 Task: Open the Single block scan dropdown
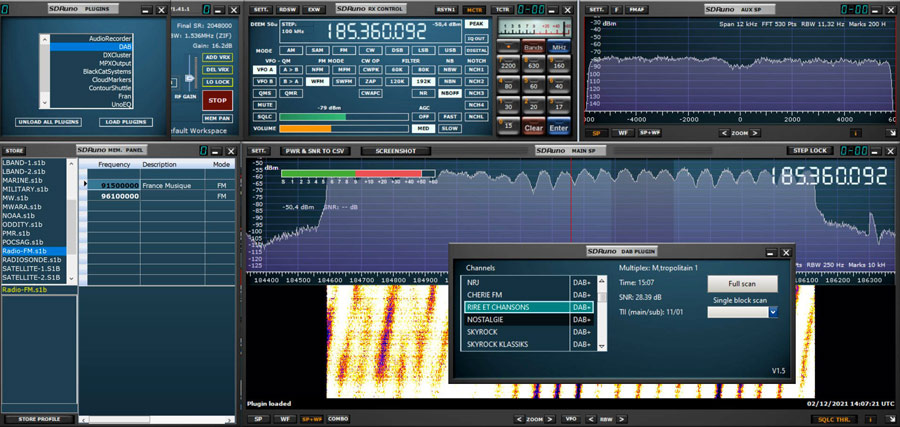point(773,312)
